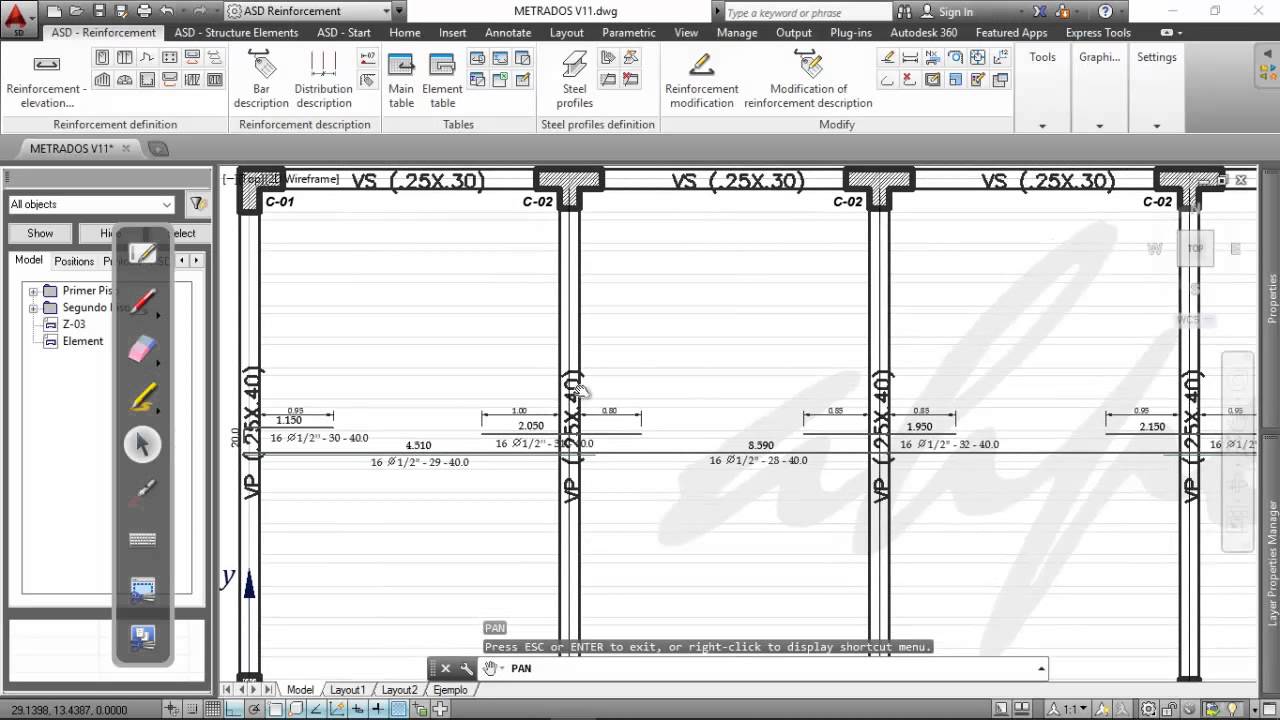Click the Undo arrow icon
Viewport: 1280px width, 720px height.
(166, 11)
